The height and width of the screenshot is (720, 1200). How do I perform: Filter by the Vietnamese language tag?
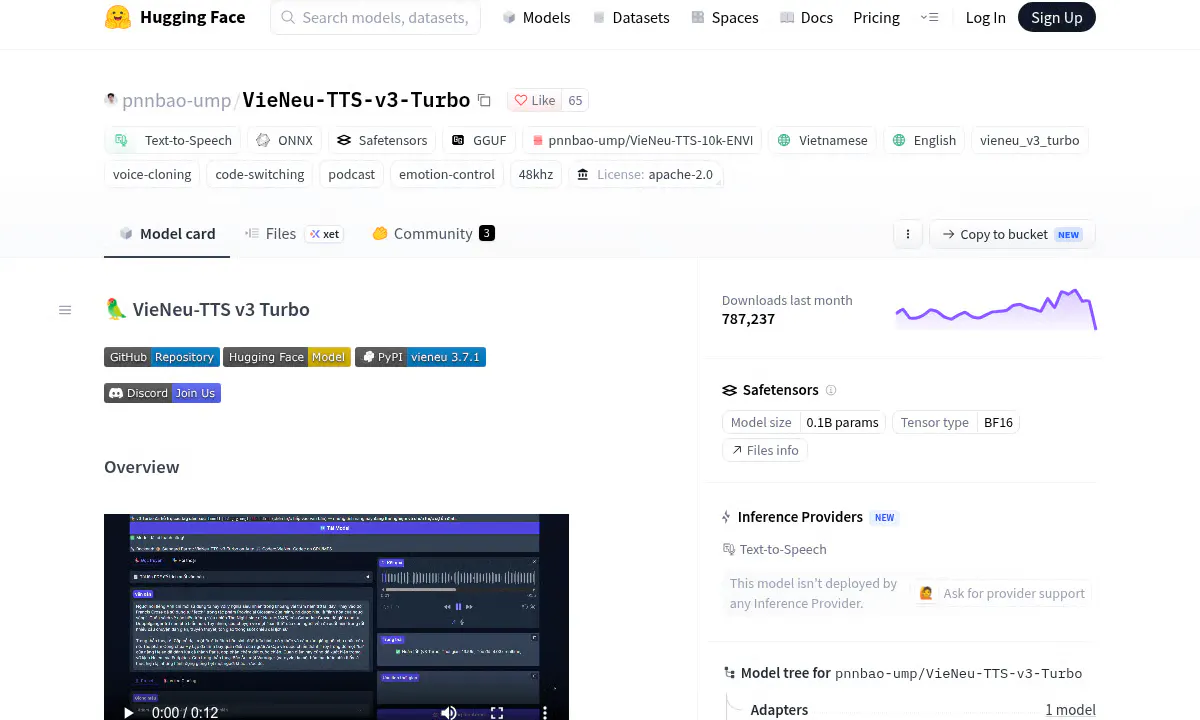[x=823, y=140]
